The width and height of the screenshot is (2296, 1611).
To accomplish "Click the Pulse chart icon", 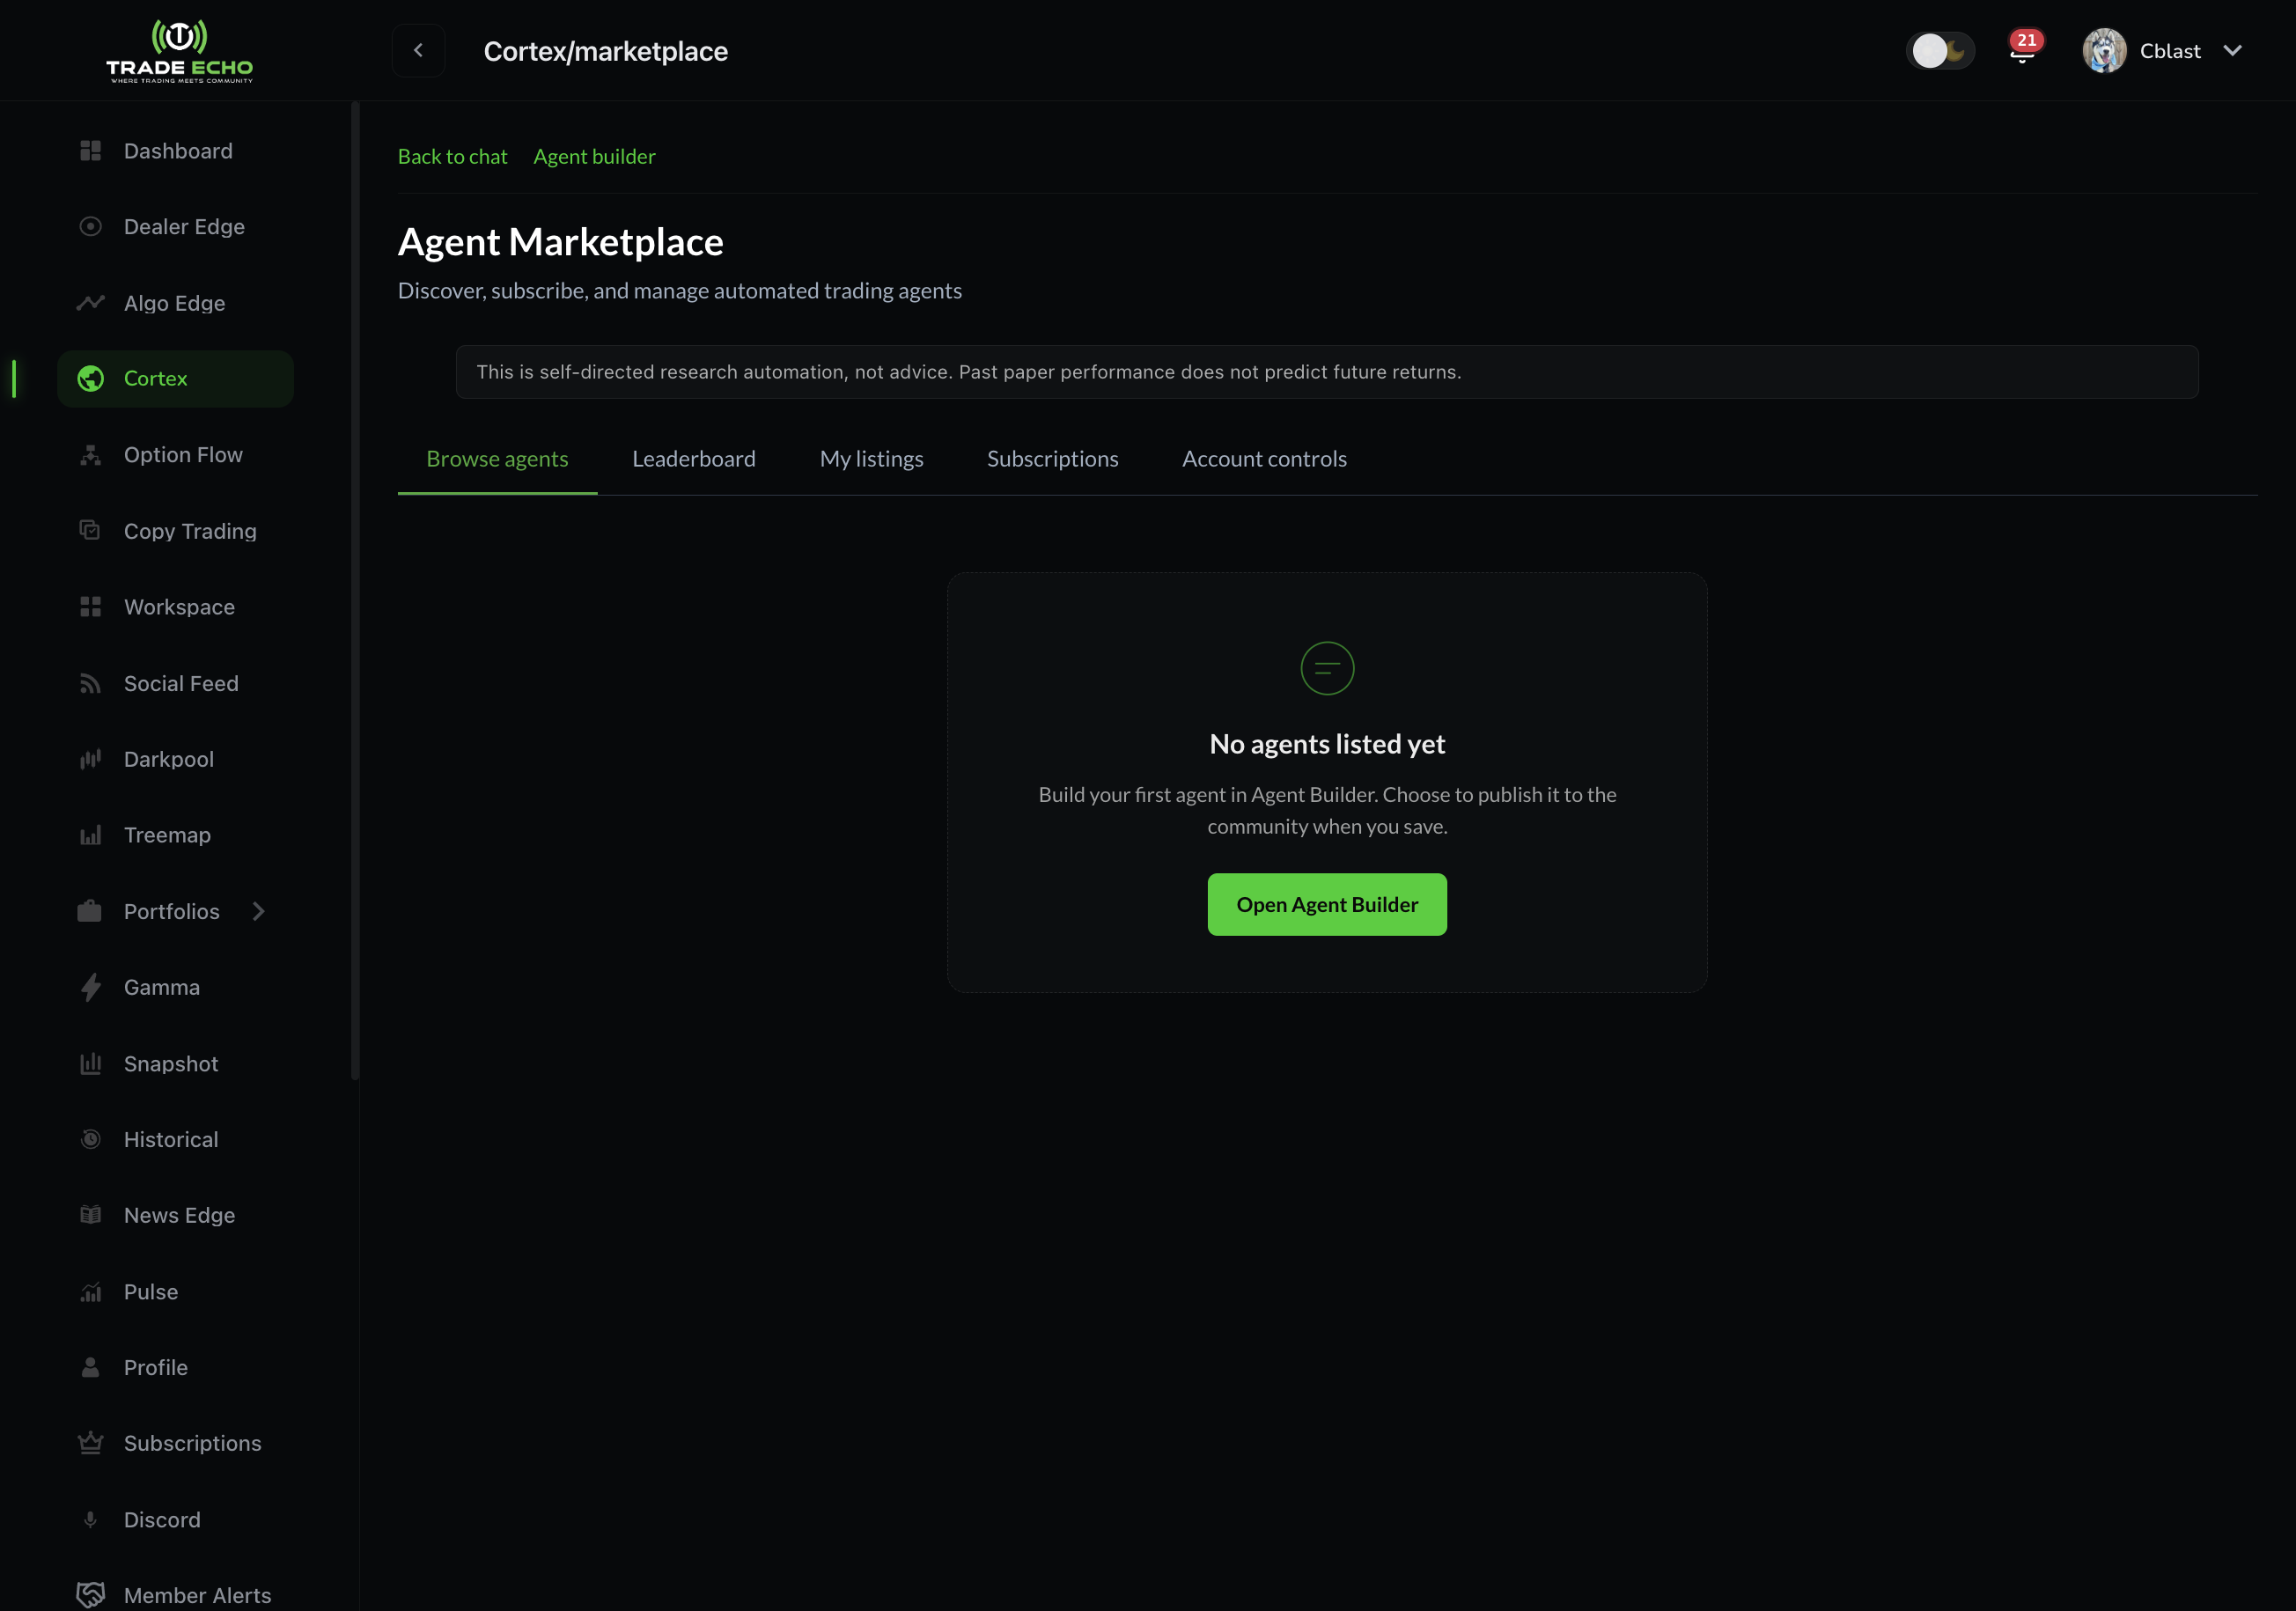I will tap(90, 1291).
